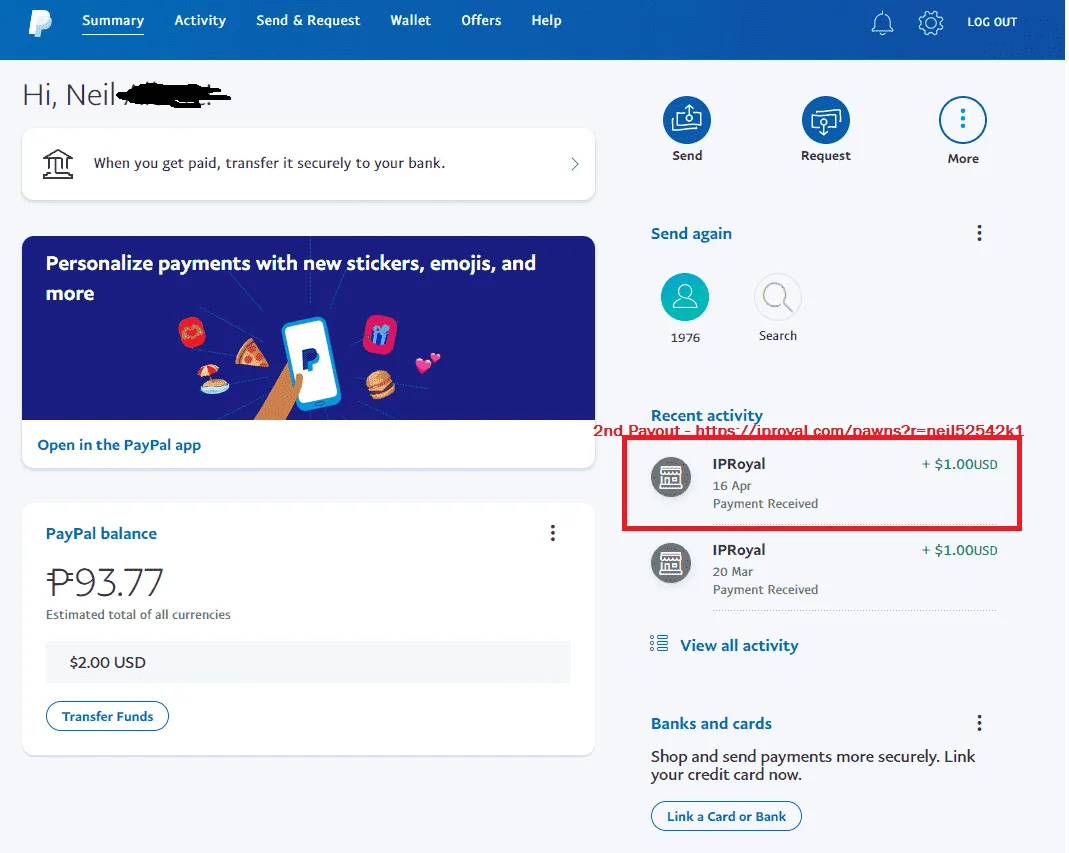Click Link a Card or Bank button
This screenshot has width=1069, height=853.
click(x=726, y=816)
